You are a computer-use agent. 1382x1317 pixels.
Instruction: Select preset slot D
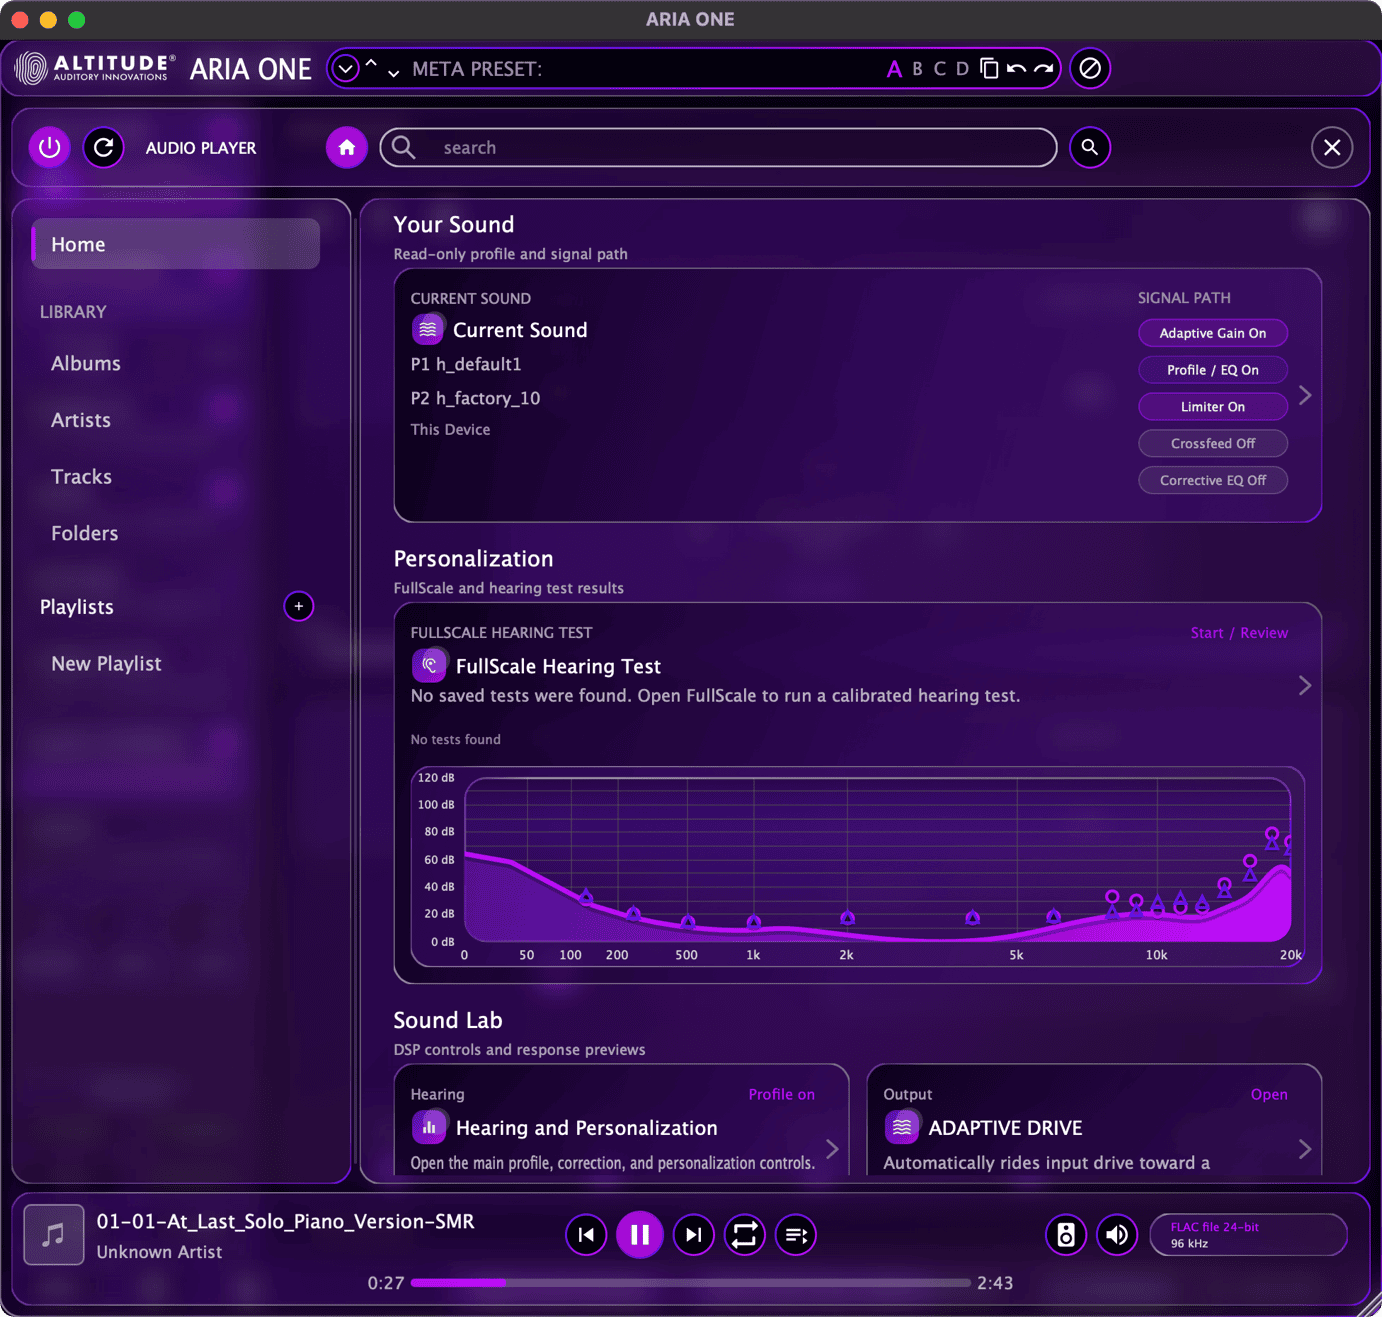962,69
